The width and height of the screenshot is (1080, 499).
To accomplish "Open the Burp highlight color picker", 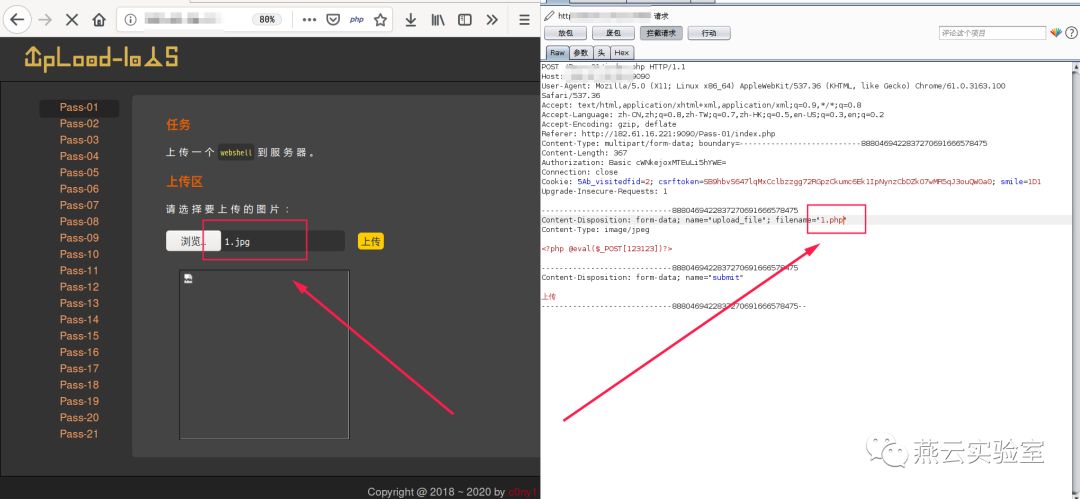I will [1056, 32].
